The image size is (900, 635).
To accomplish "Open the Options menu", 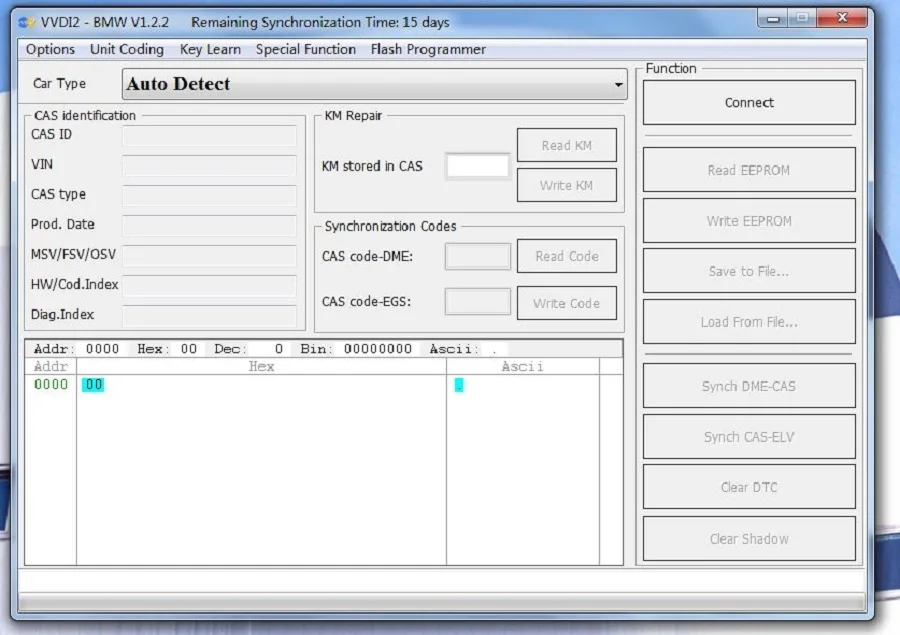I will 50,49.
